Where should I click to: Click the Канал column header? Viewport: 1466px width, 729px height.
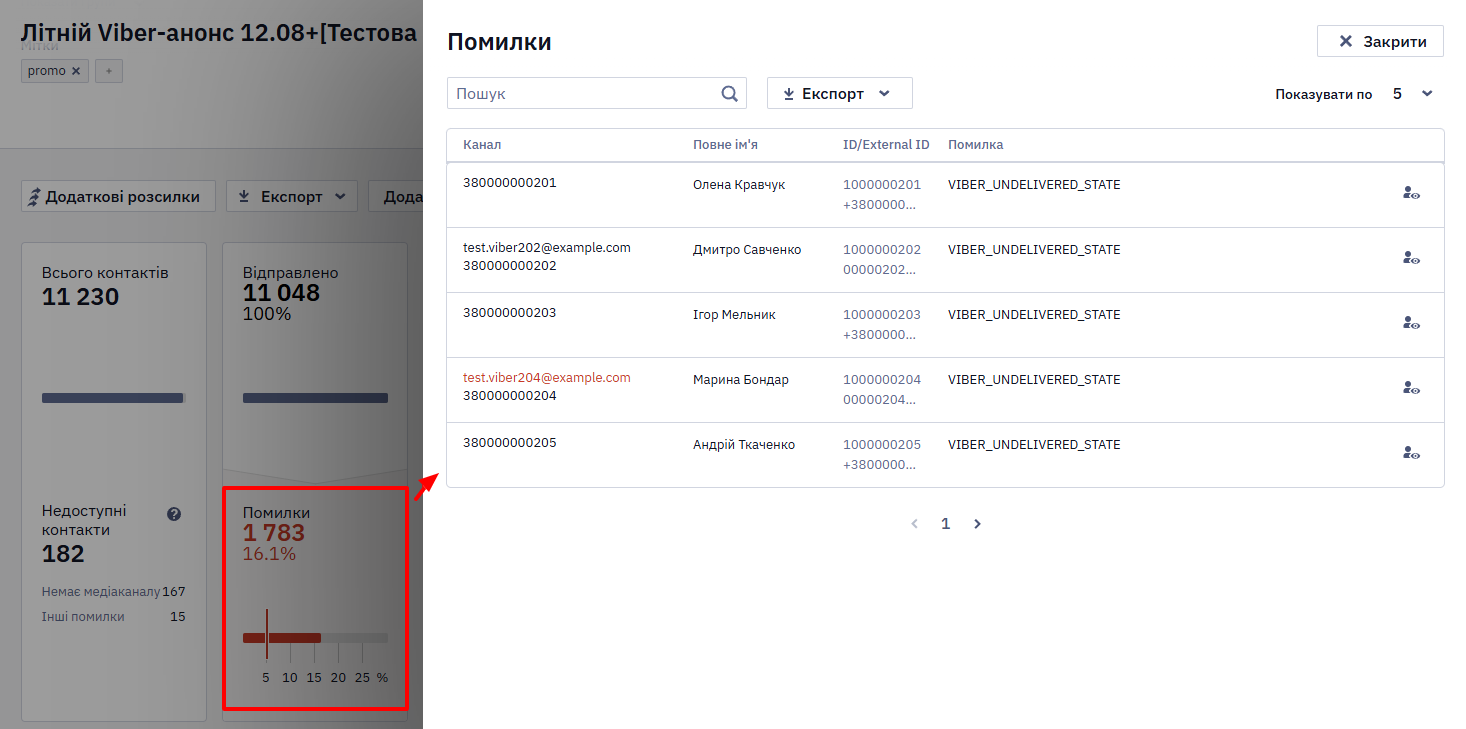482,145
